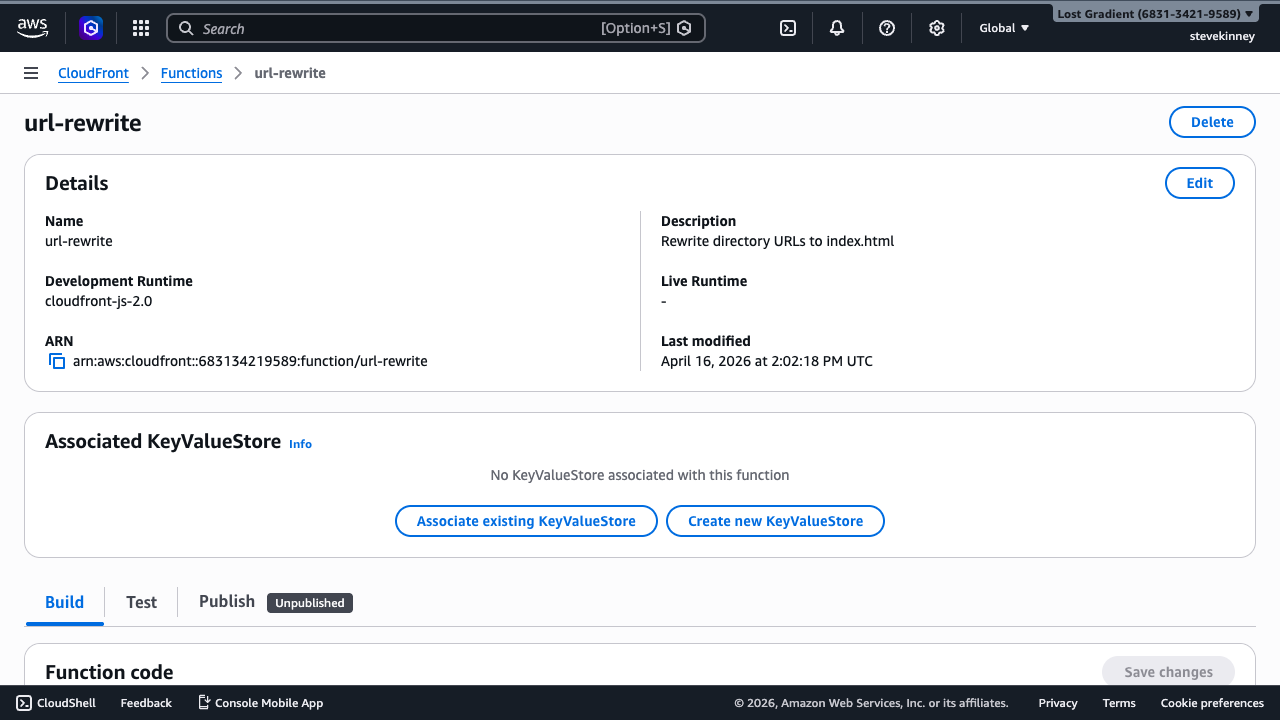Copy the ARN with the copy icon

click(57, 361)
